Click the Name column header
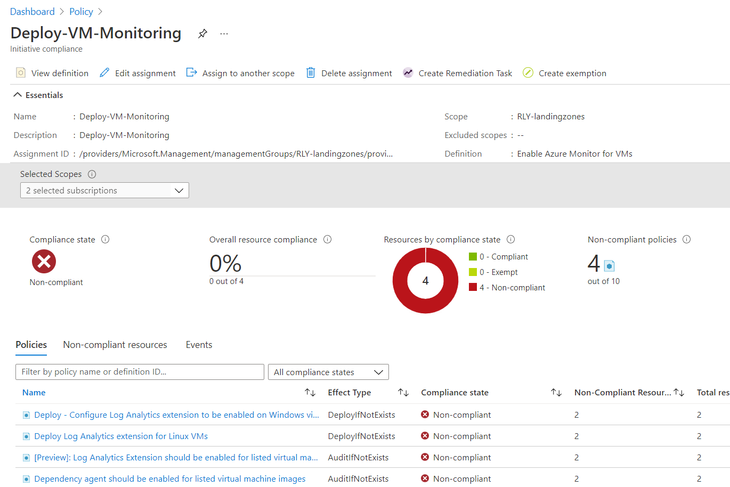 pos(34,392)
